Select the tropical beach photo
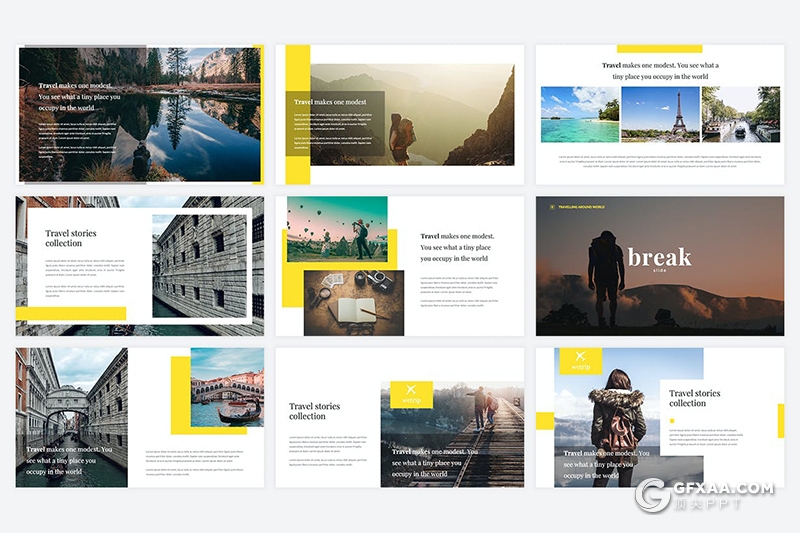 pyautogui.click(x=580, y=114)
